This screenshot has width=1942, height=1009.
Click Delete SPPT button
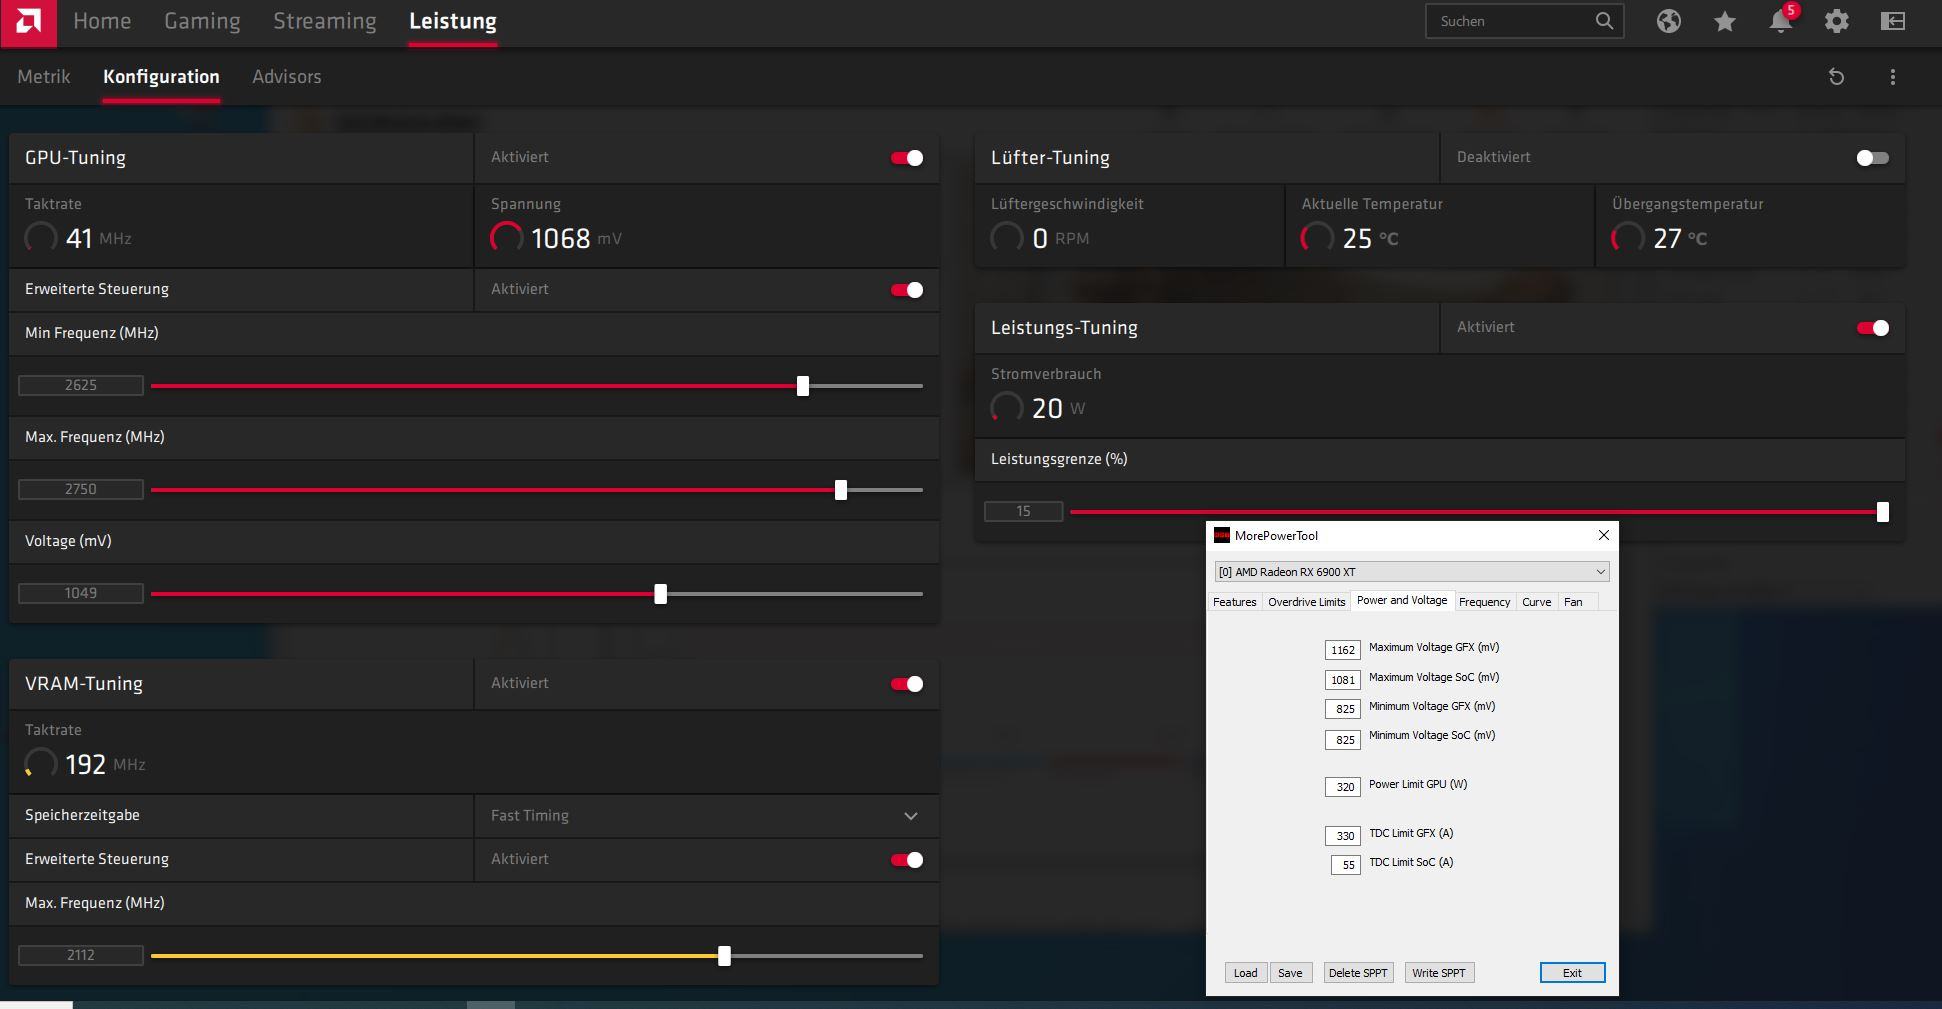(1358, 973)
